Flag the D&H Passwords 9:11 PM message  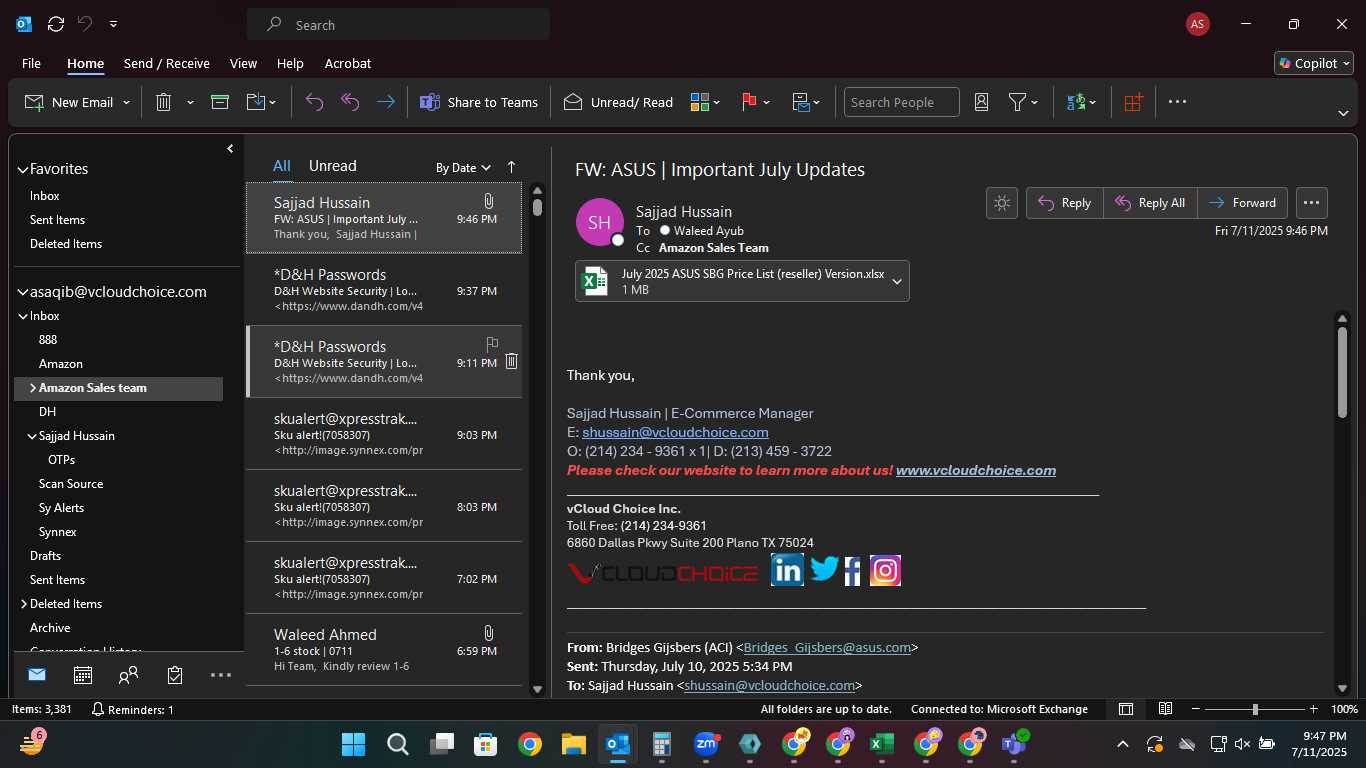pos(492,344)
